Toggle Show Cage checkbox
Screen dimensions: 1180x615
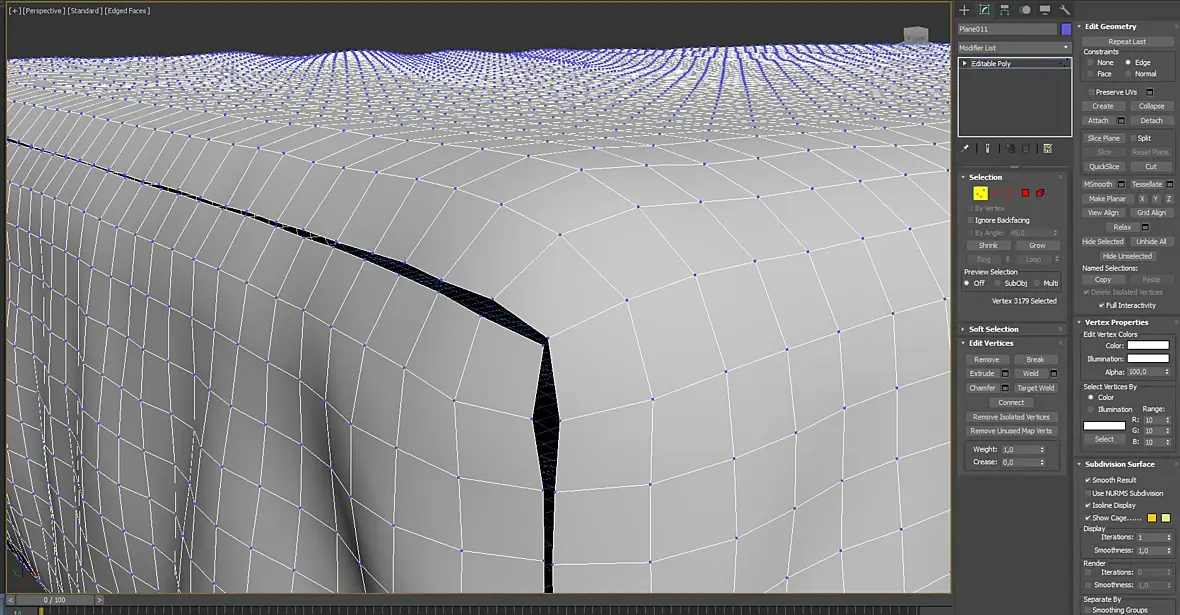[x=1088, y=518]
